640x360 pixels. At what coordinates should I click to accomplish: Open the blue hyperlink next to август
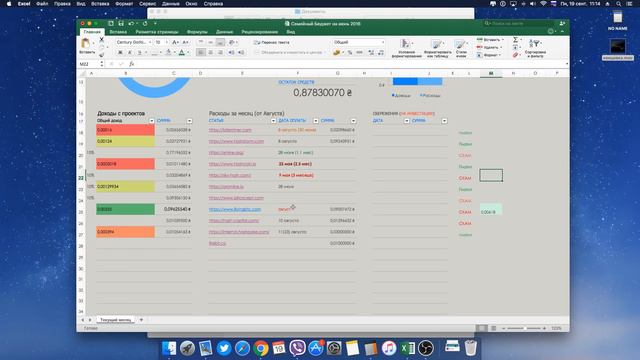(235, 209)
